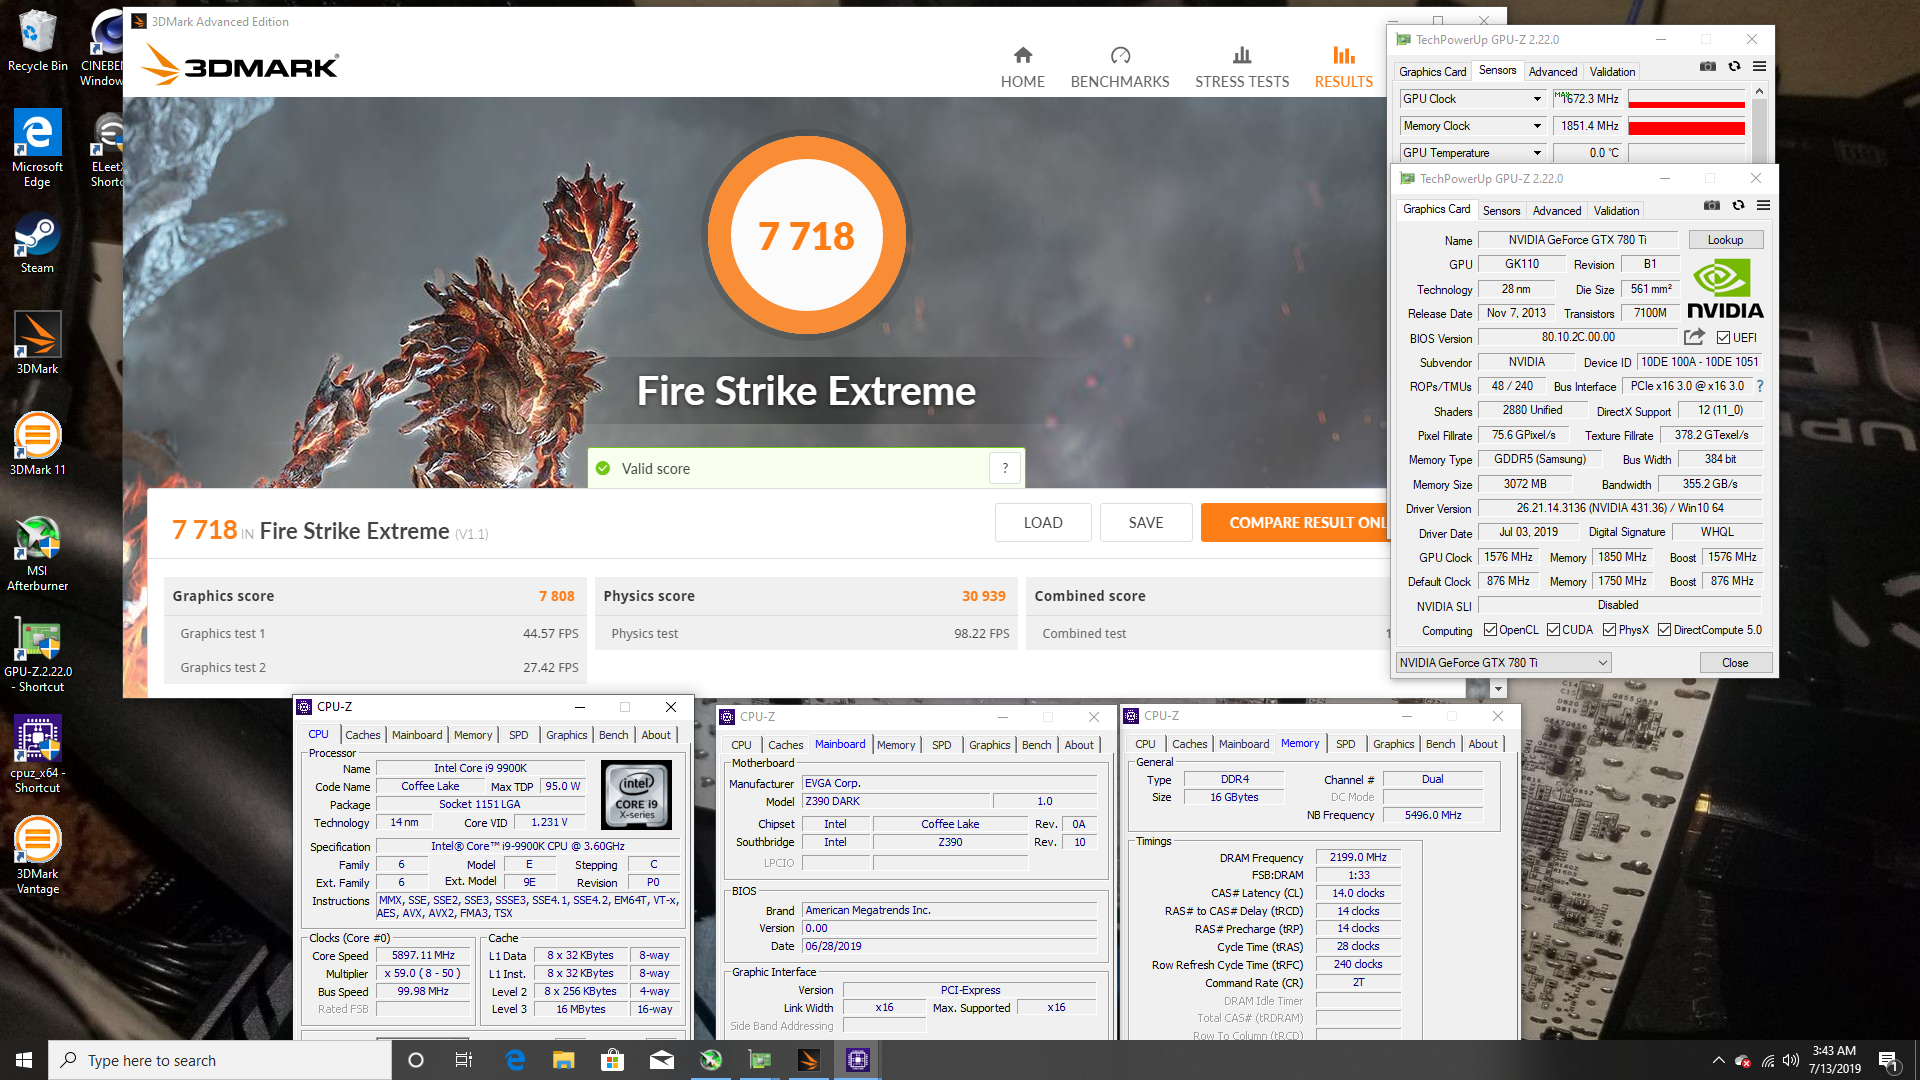Click the volume icon in system tray
The image size is (1920, 1080).
[1791, 1060]
